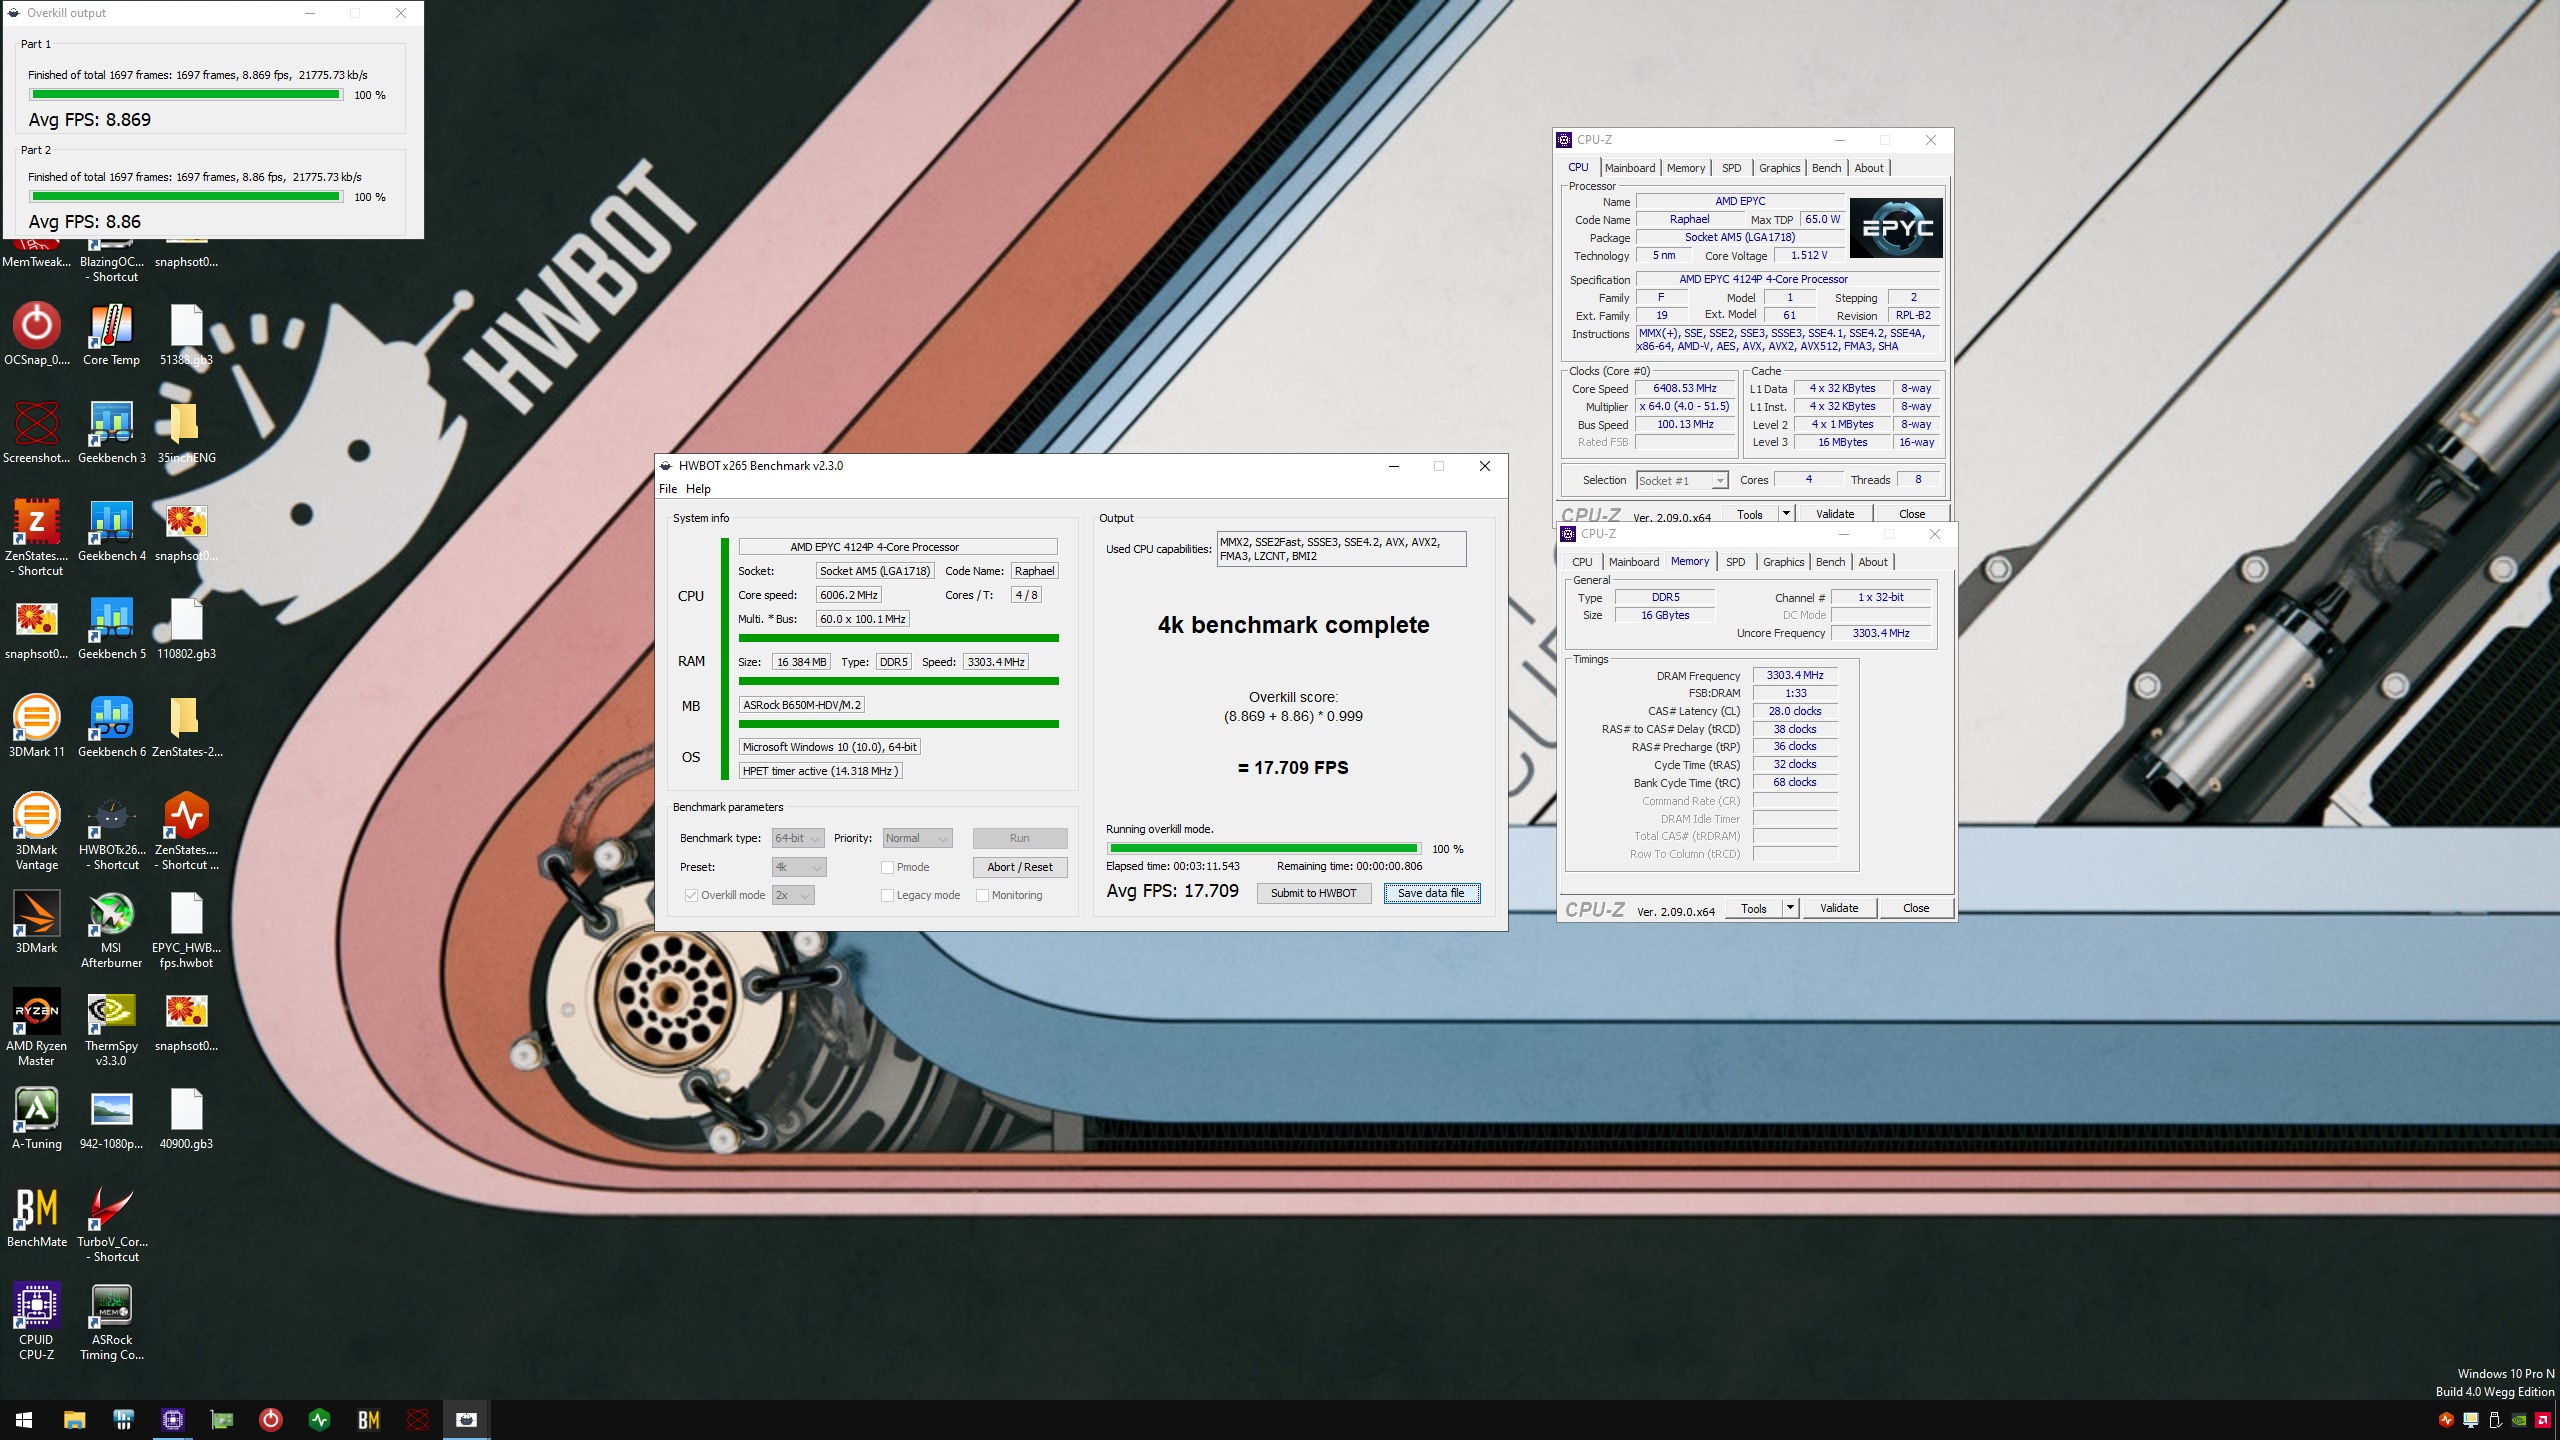Open the Help menu in HWBOT x265

698,489
